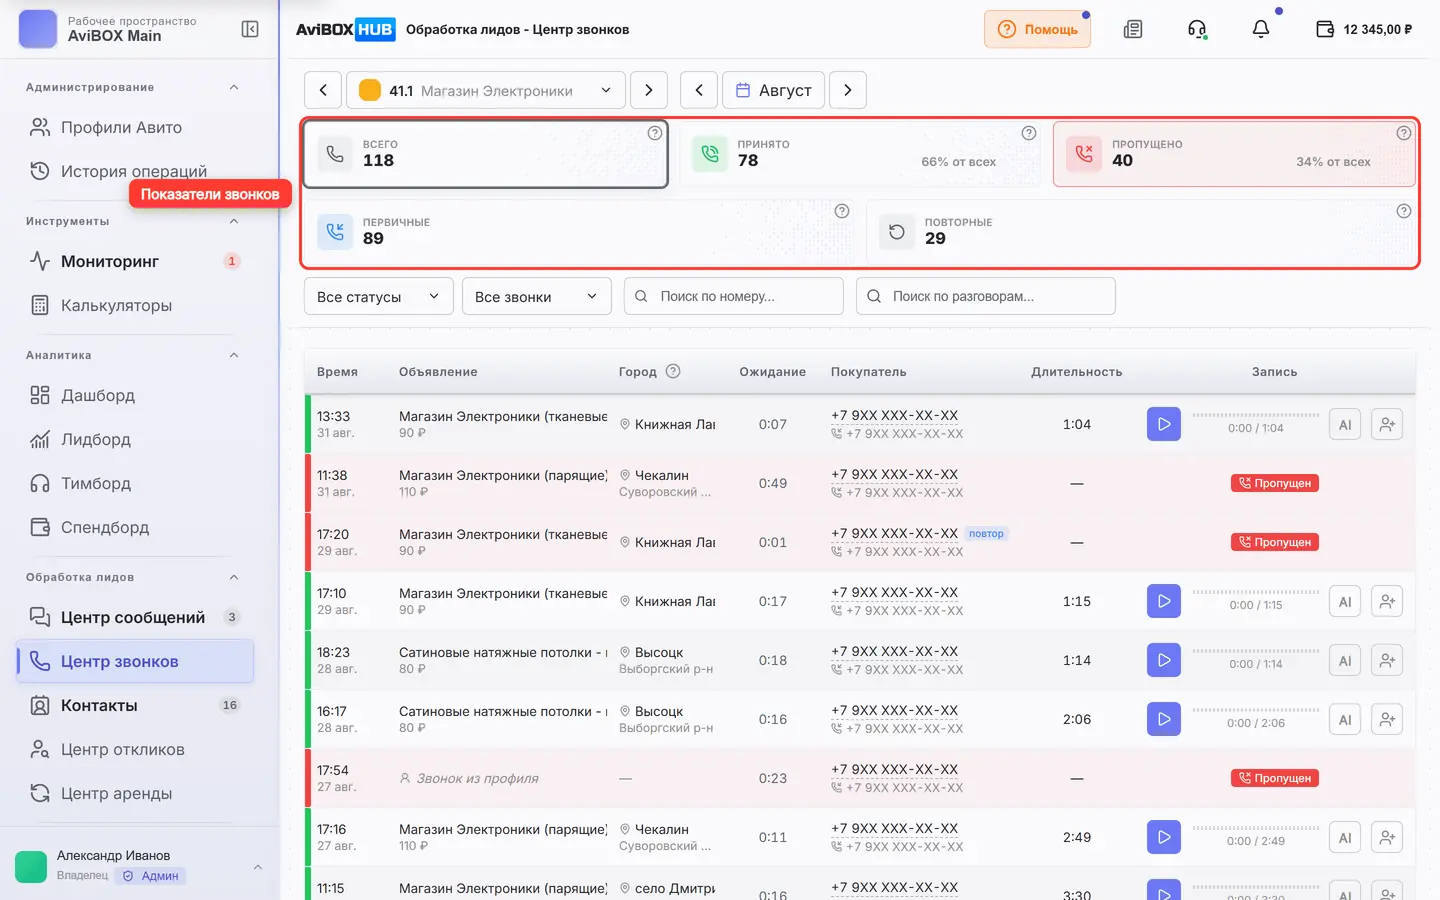Open Центр сообщений in the sidebar
Screen dimensions: 1440x900
pos(135,617)
